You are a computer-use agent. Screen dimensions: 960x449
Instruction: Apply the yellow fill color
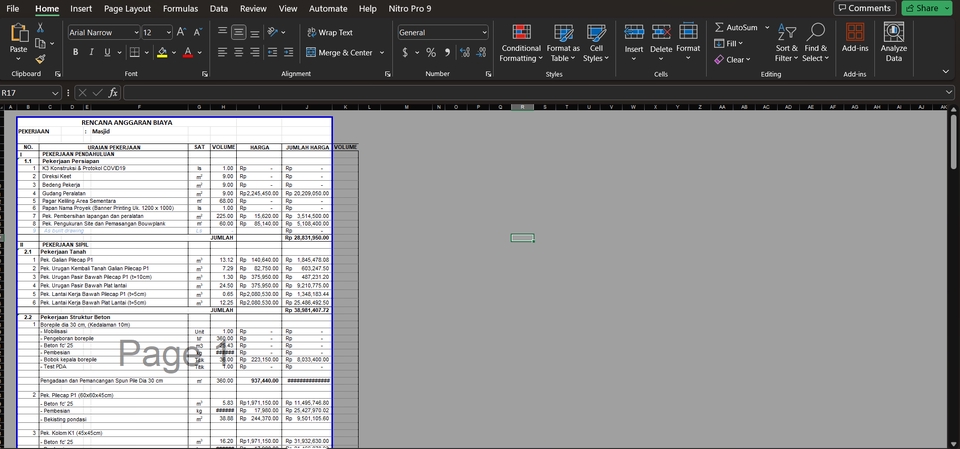[x=162, y=53]
